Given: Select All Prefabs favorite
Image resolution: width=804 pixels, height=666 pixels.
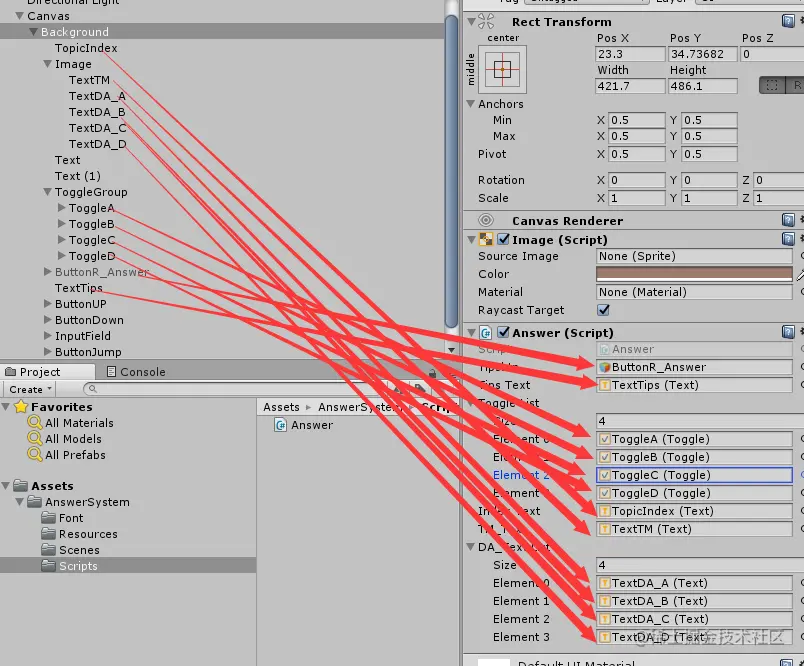Looking at the screenshot, I should click(x=75, y=455).
